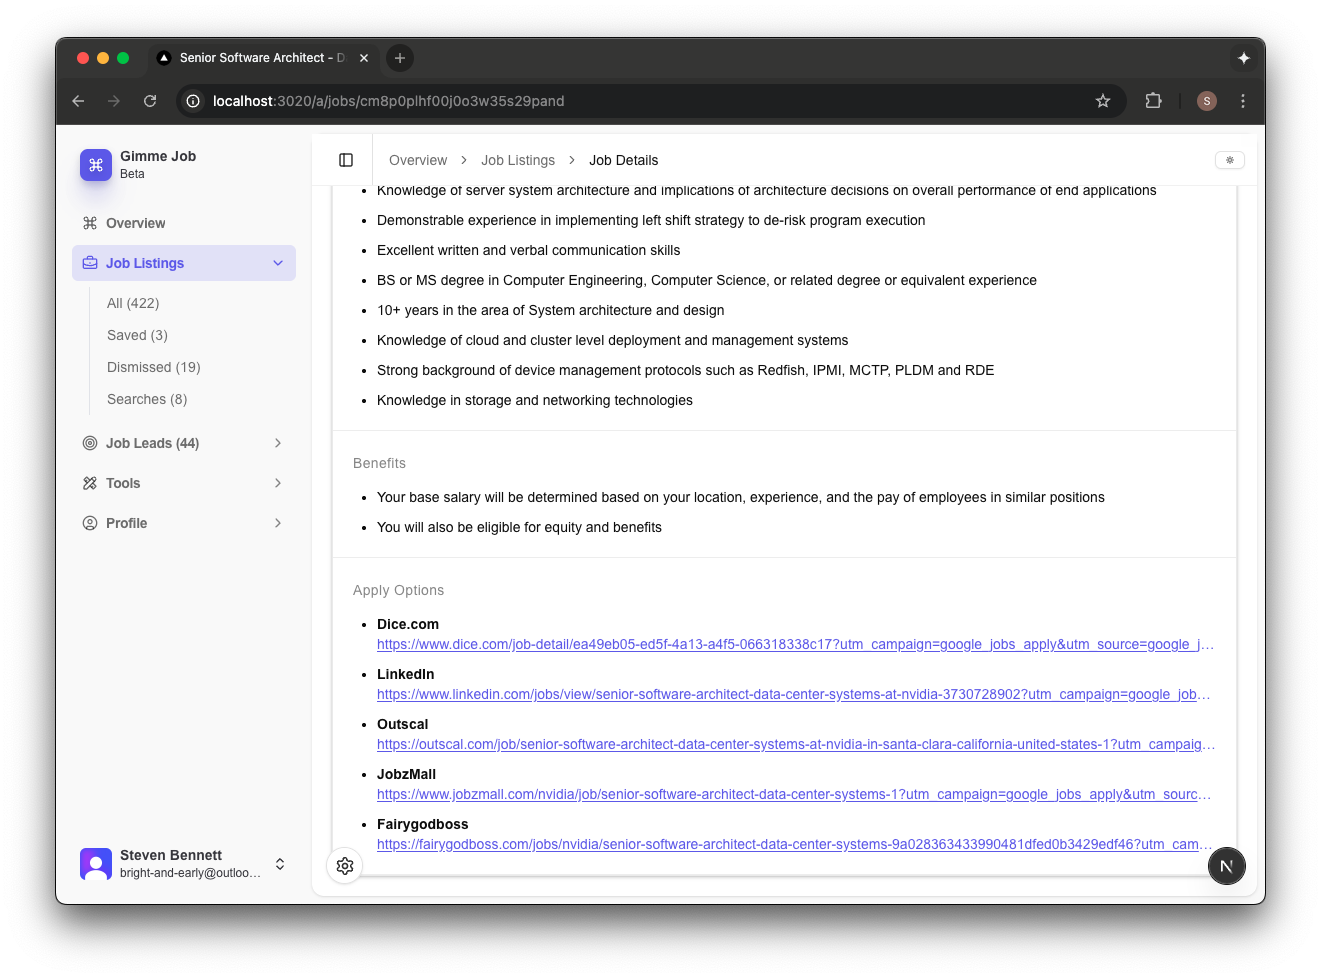Click the Job Listings briefcase icon
Viewport: 1321px width, 978px height.
[90, 263]
